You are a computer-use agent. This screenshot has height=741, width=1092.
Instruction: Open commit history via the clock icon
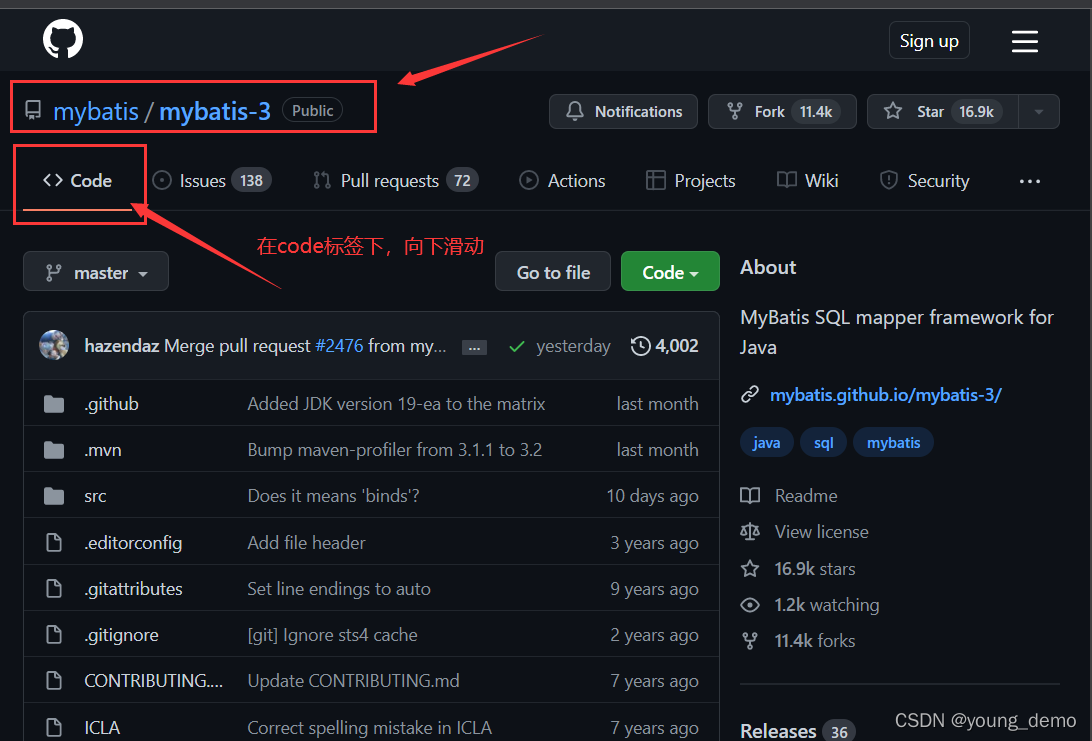pyautogui.click(x=640, y=345)
